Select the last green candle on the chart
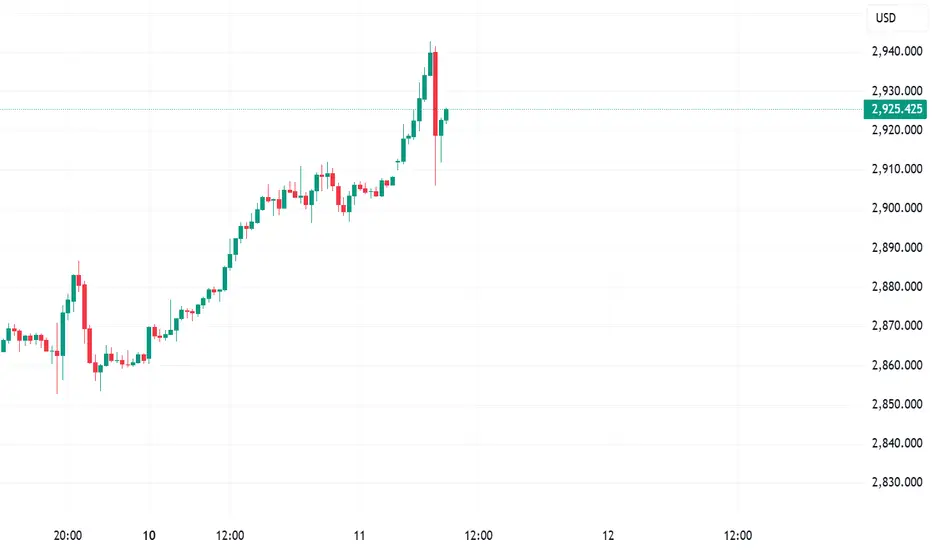 [x=446, y=114]
